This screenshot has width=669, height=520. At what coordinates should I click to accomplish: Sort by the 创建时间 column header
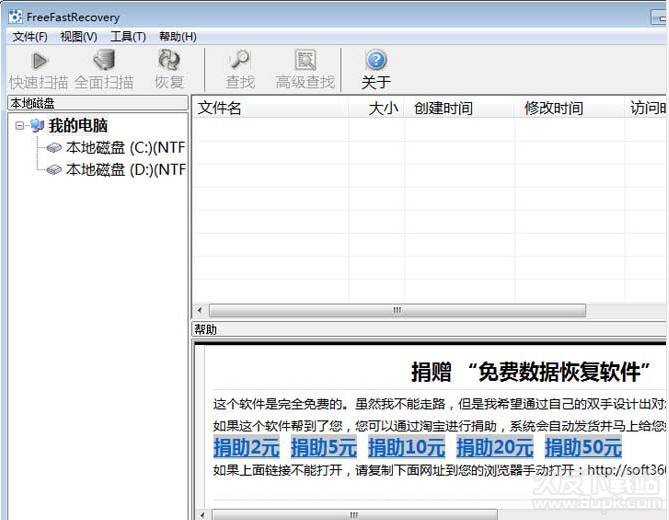tap(459, 108)
